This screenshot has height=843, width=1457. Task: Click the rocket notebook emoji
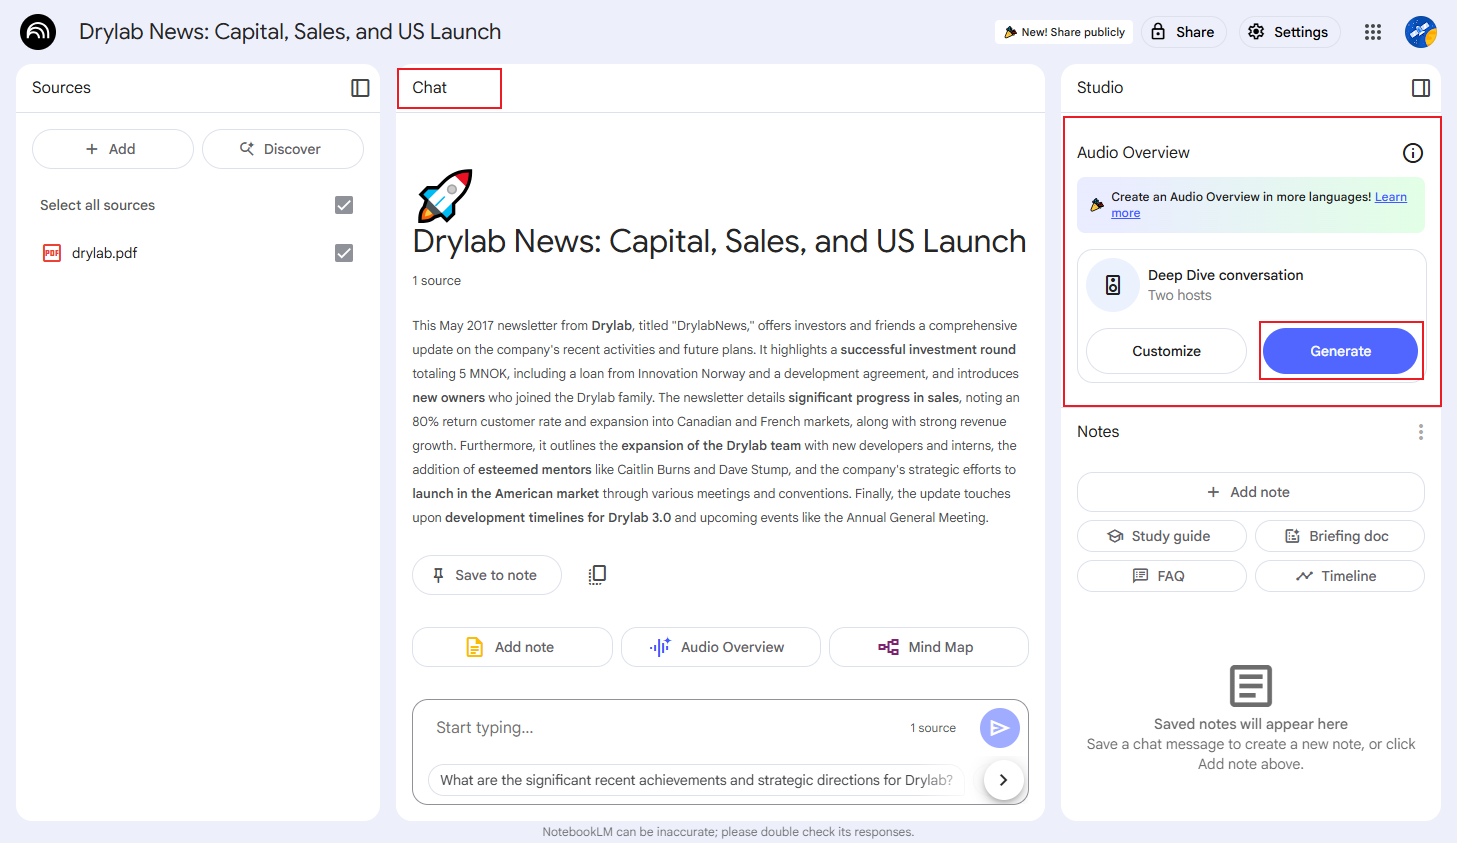pyautogui.click(x=444, y=195)
